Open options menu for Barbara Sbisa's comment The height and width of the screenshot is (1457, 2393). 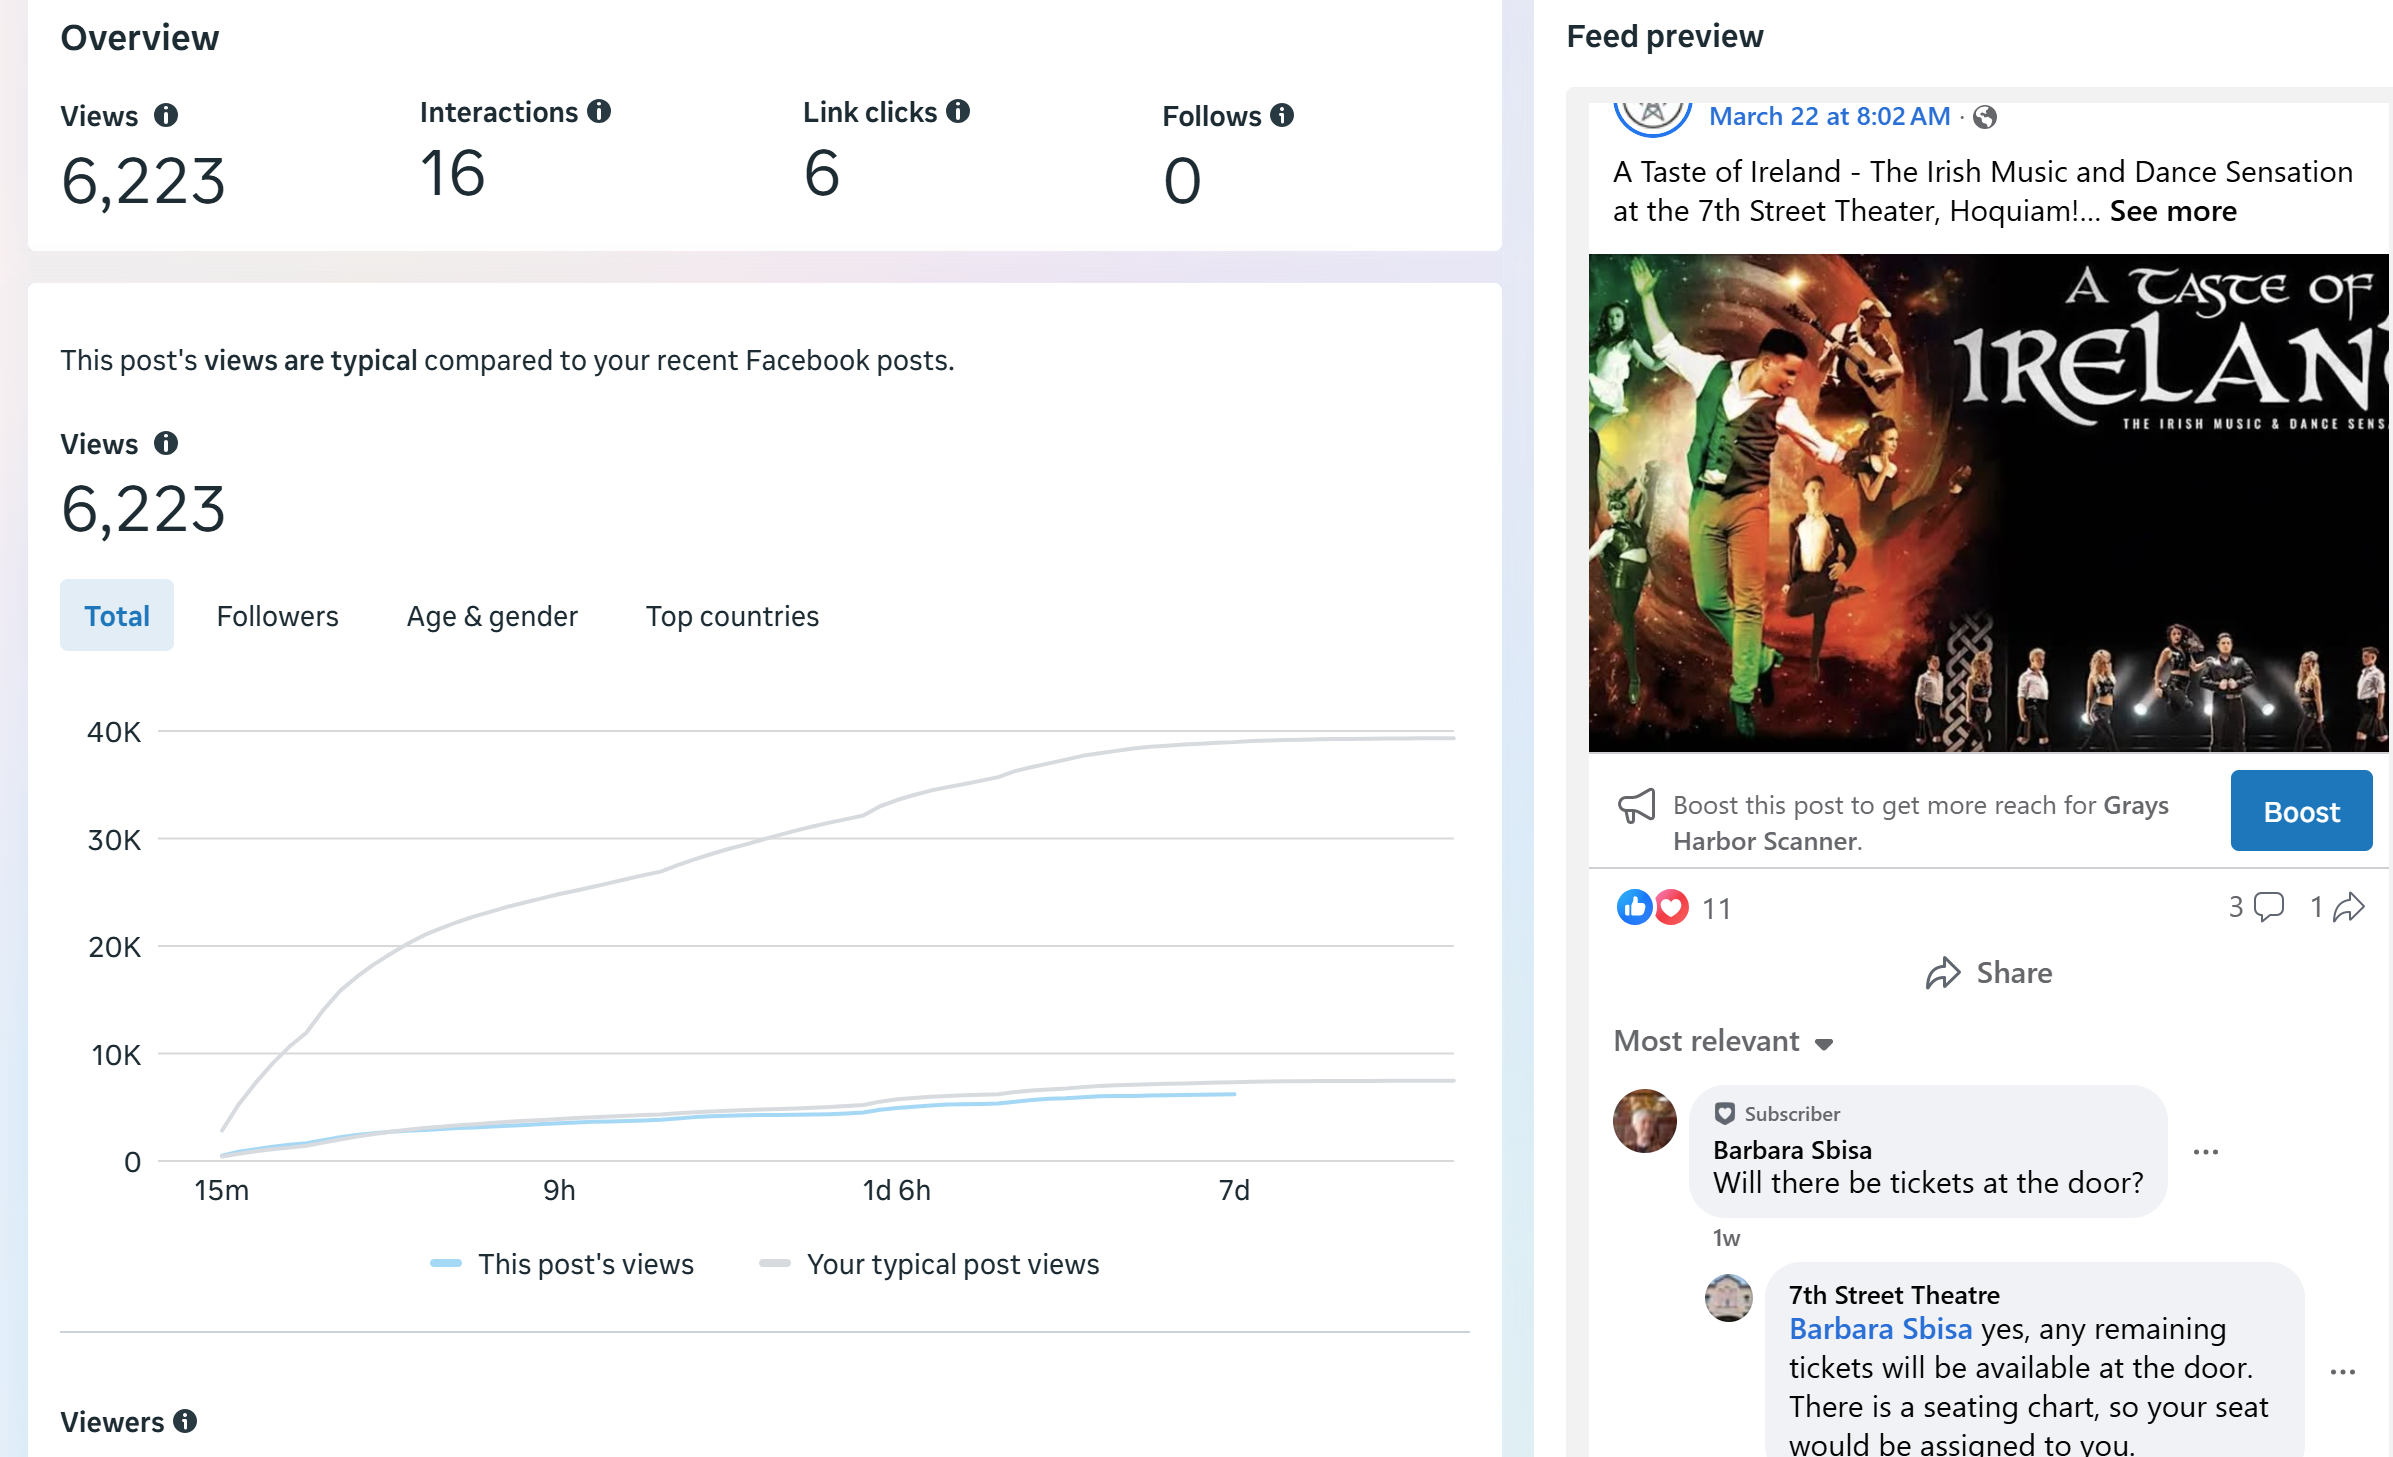[x=2205, y=1152]
